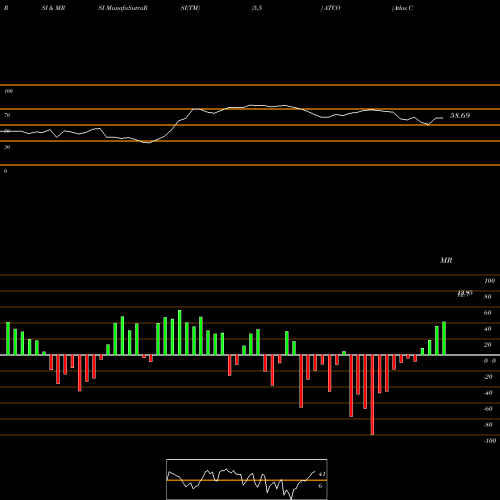Click the 60 label on the MR axis
This screenshot has height=500, width=500.
[488, 313]
